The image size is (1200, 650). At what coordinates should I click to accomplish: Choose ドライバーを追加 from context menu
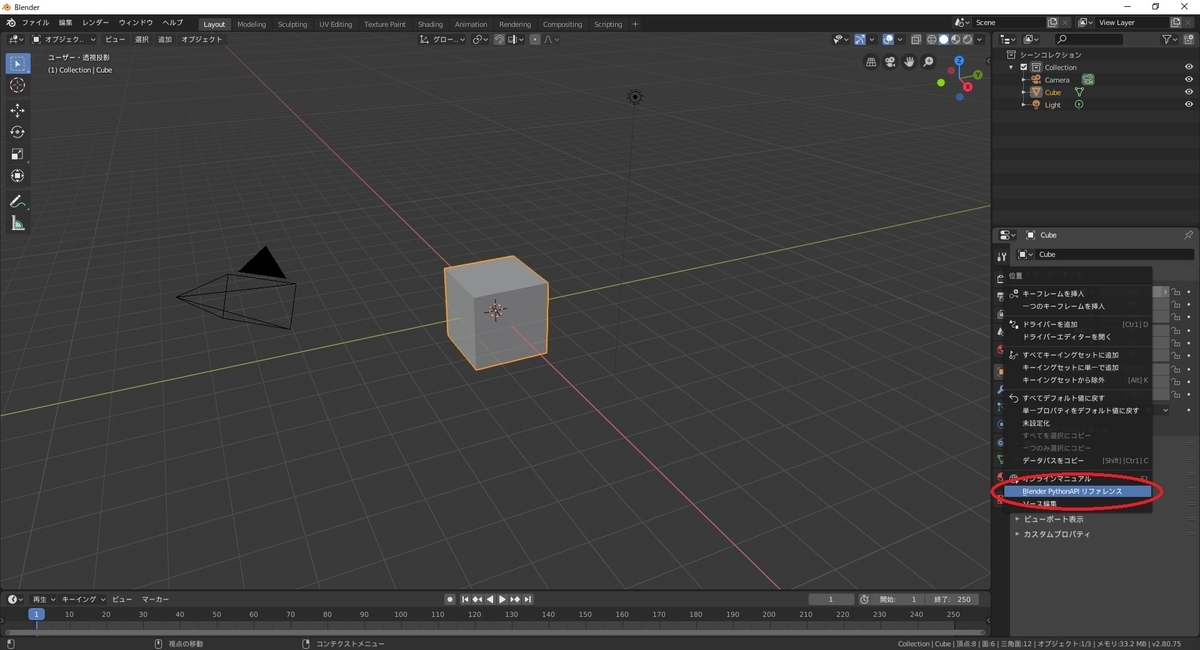[x=1079, y=324]
